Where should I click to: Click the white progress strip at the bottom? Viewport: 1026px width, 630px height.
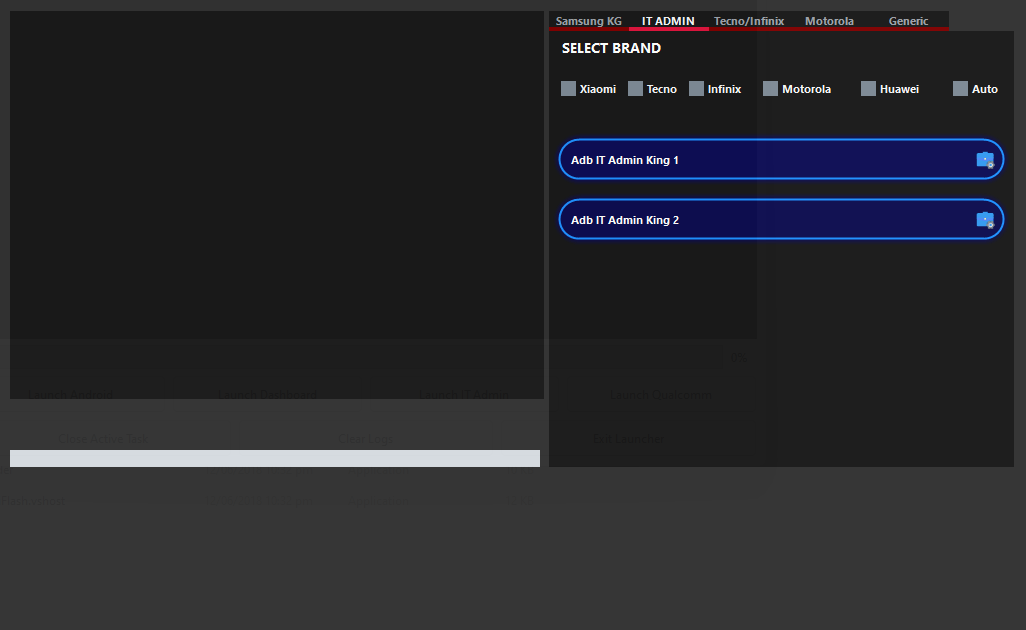(x=274, y=458)
